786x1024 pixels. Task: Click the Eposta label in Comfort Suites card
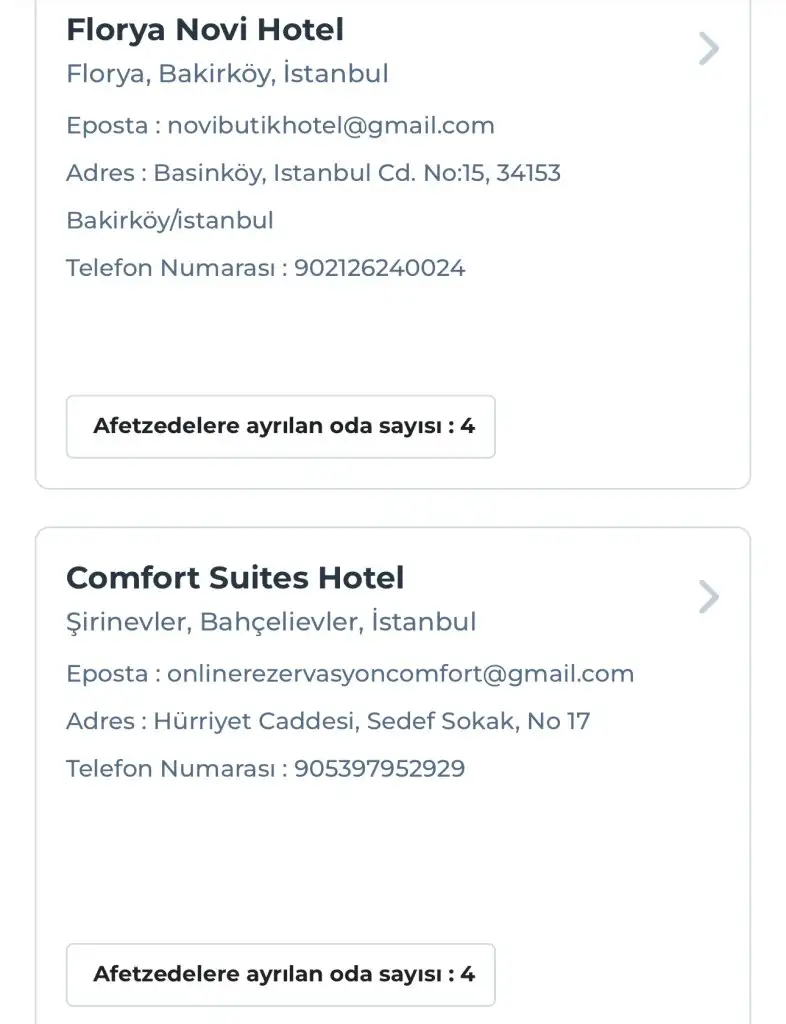click(107, 674)
